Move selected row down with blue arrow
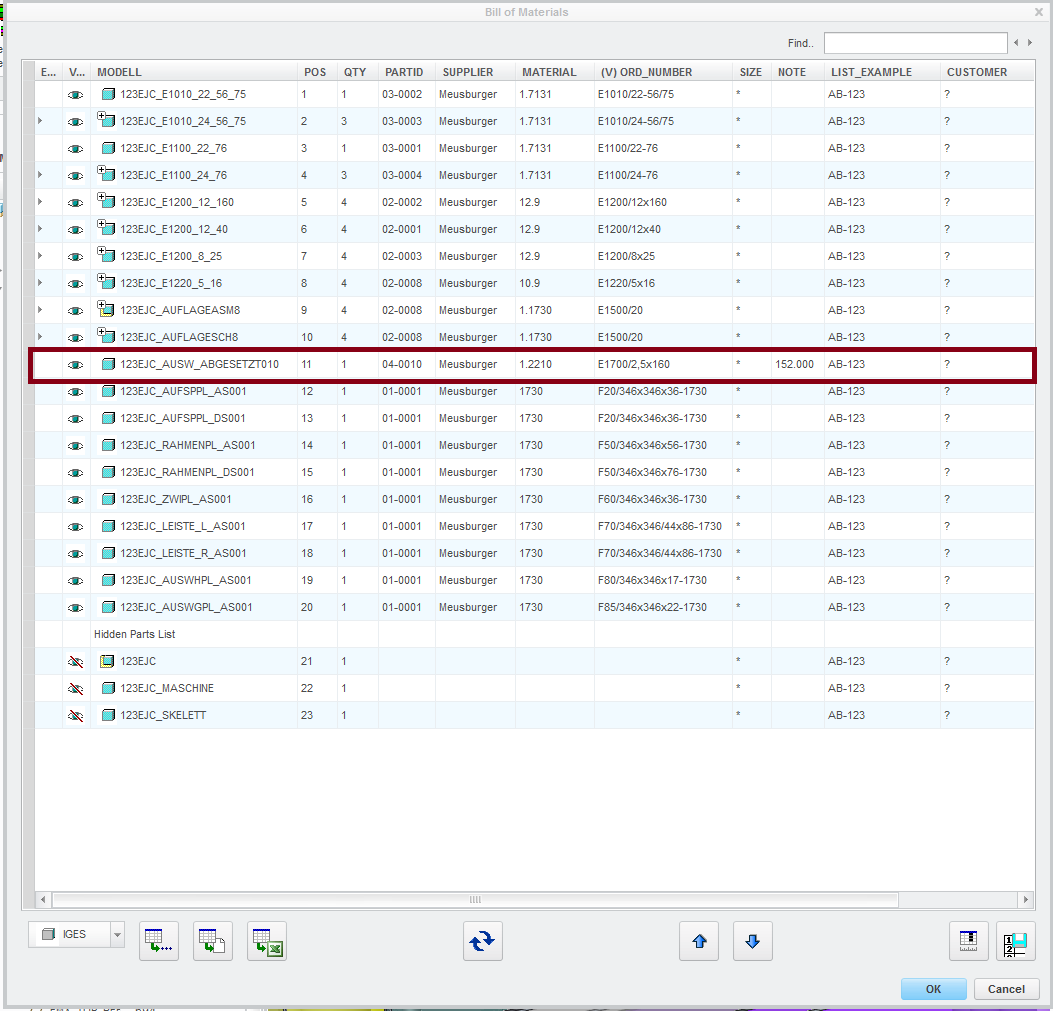The height and width of the screenshot is (1011, 1053). (753, 940)
